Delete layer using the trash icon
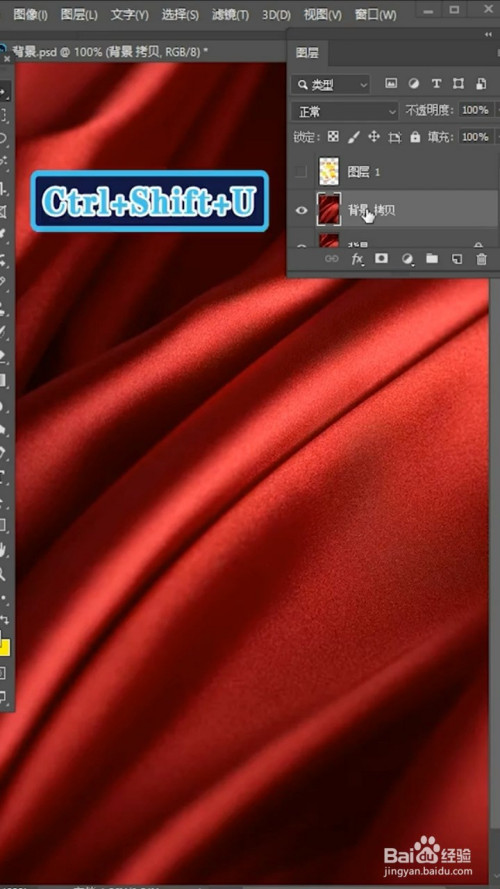This screenshot has width=500, height=889. click(x=481, y=259)
